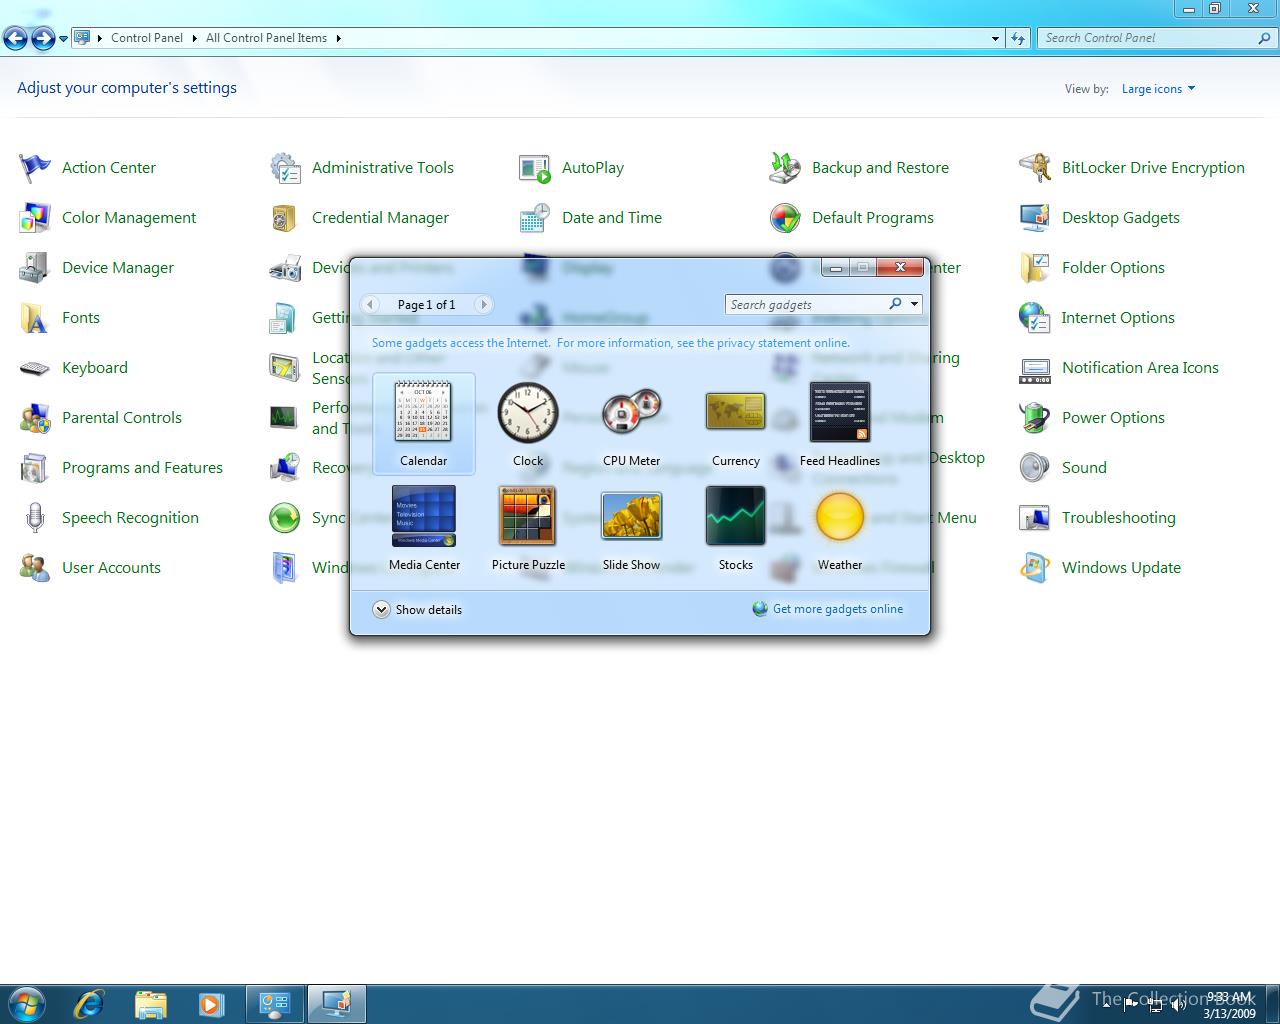Expand Control Panel breadcrumb arrow
Screen dimensions: 1280x1024
click(195, 38)
